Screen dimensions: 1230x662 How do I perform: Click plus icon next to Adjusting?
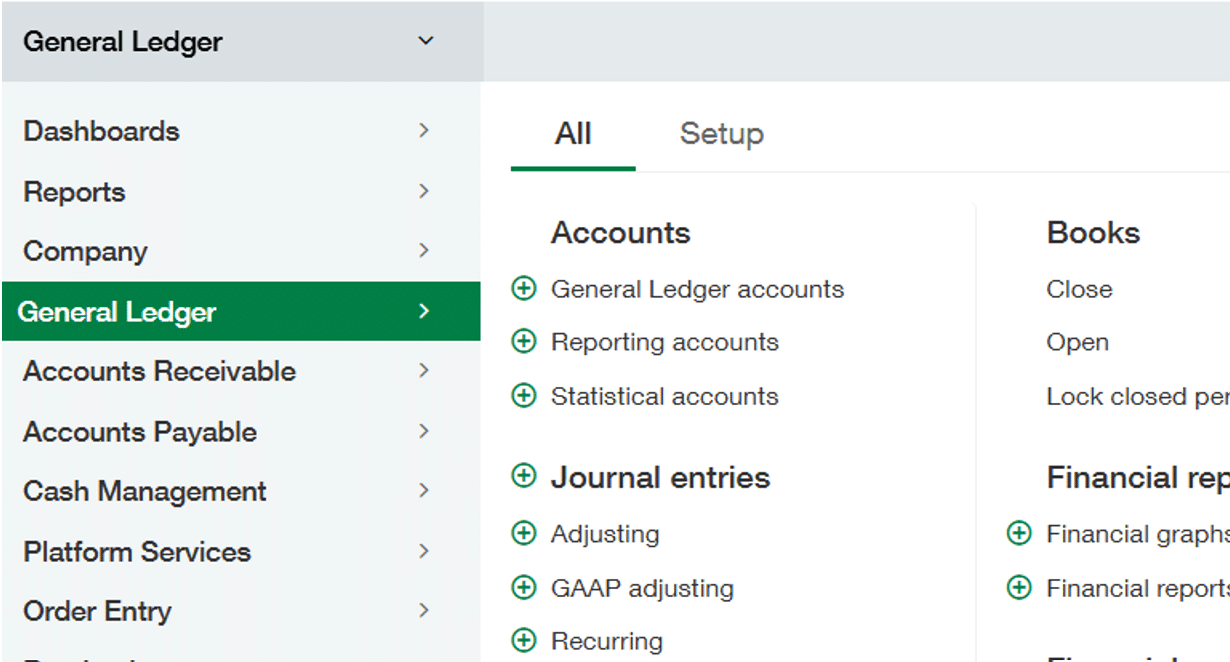coord(523,534)
